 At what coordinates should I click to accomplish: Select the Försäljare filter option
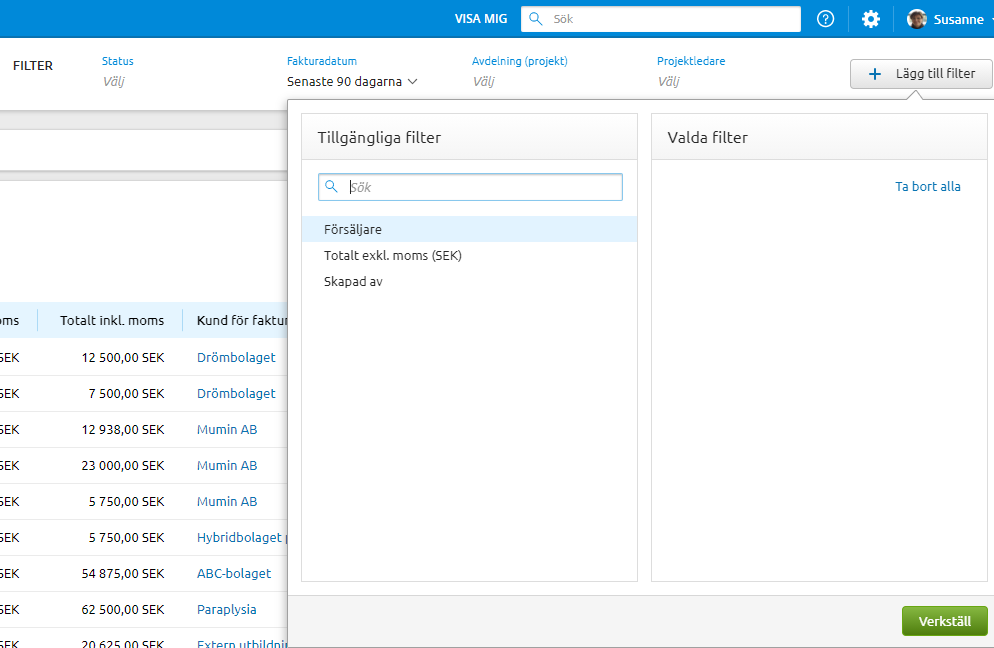pyautogui.click(x=353, y=229)
